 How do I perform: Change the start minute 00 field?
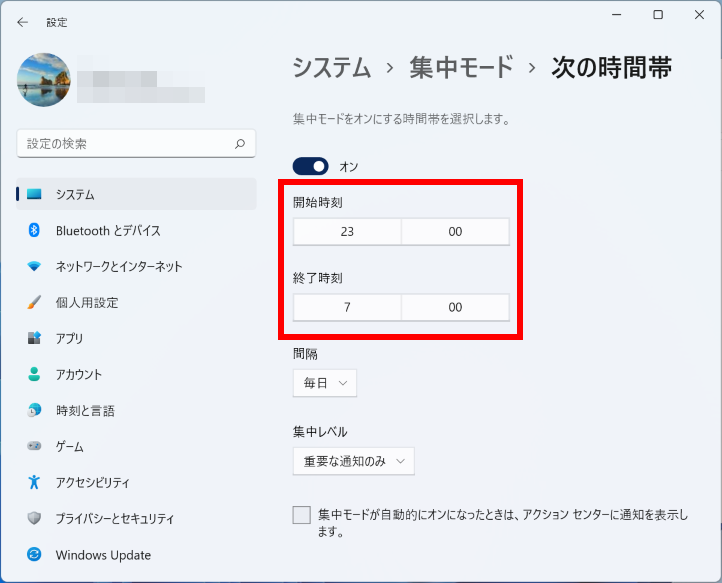455,232
